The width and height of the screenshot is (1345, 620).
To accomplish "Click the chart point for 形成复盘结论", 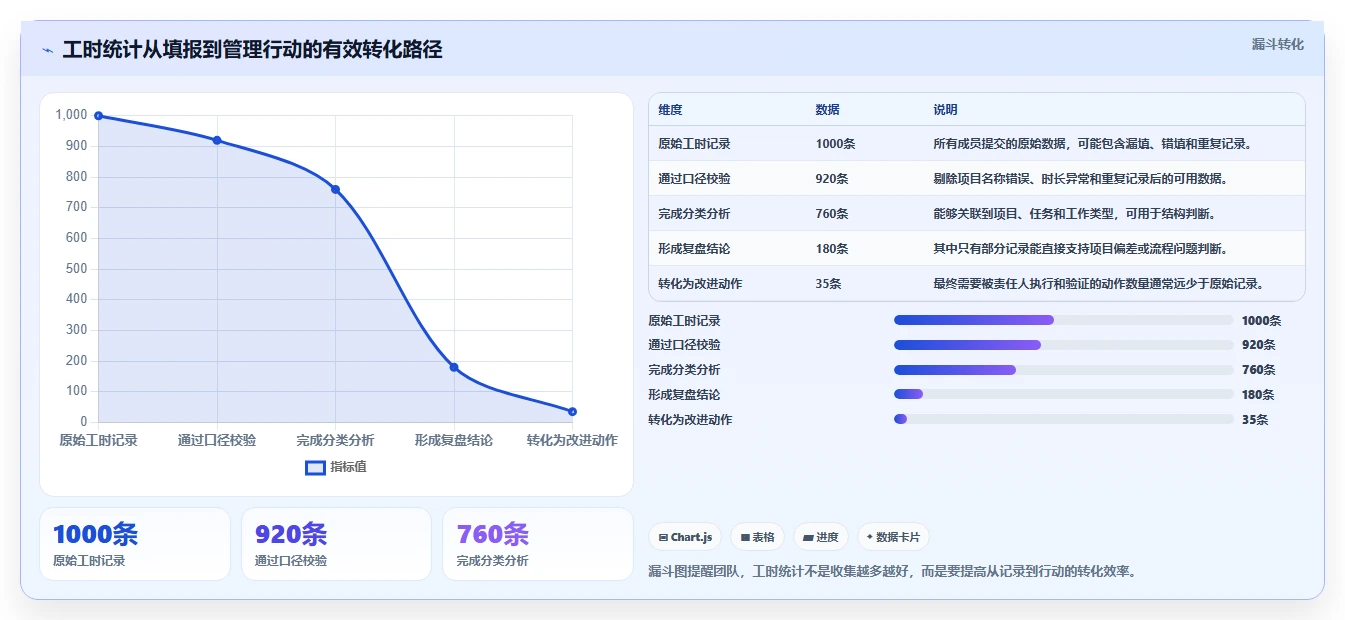I will [454, 367].
